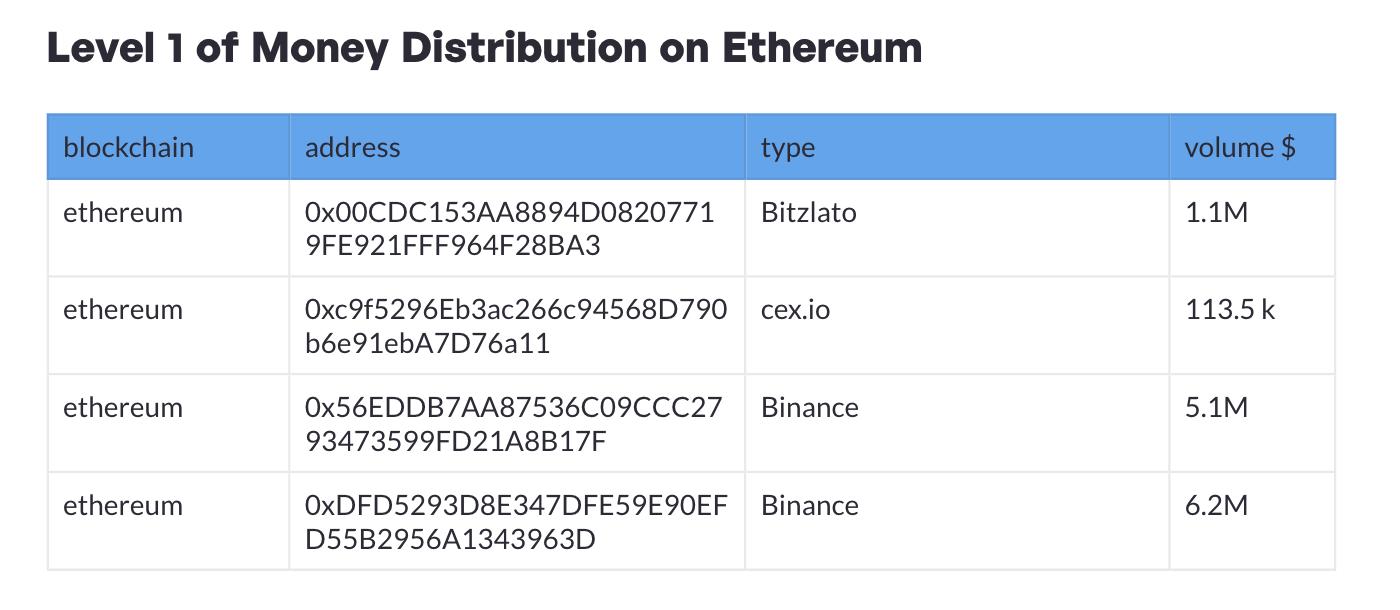Select the Bitzlato address starting 0x00CDC153

tap(509, 229)
